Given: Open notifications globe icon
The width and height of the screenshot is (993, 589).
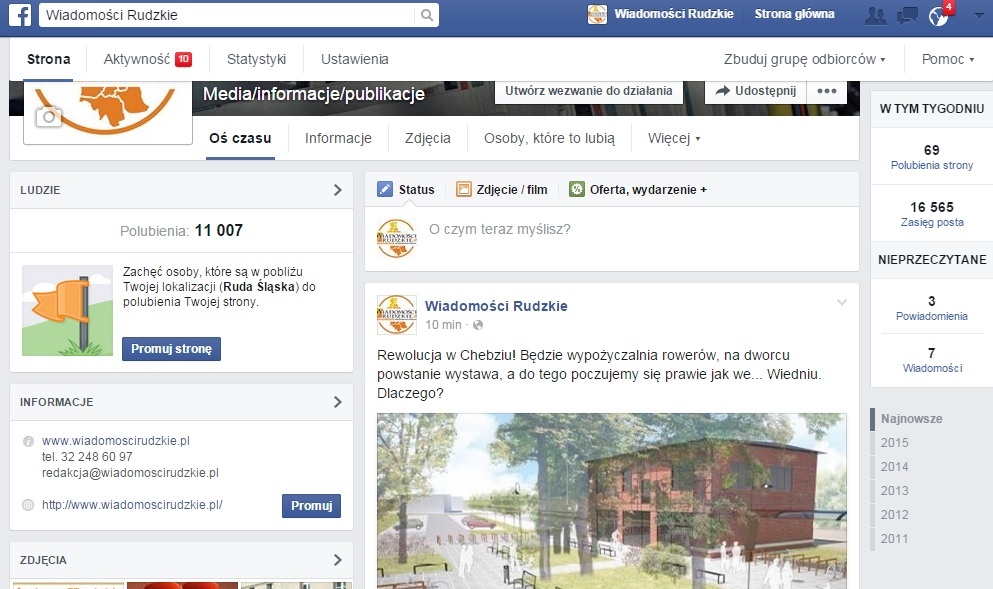Looking at the screenshot, I should [939, 15].
